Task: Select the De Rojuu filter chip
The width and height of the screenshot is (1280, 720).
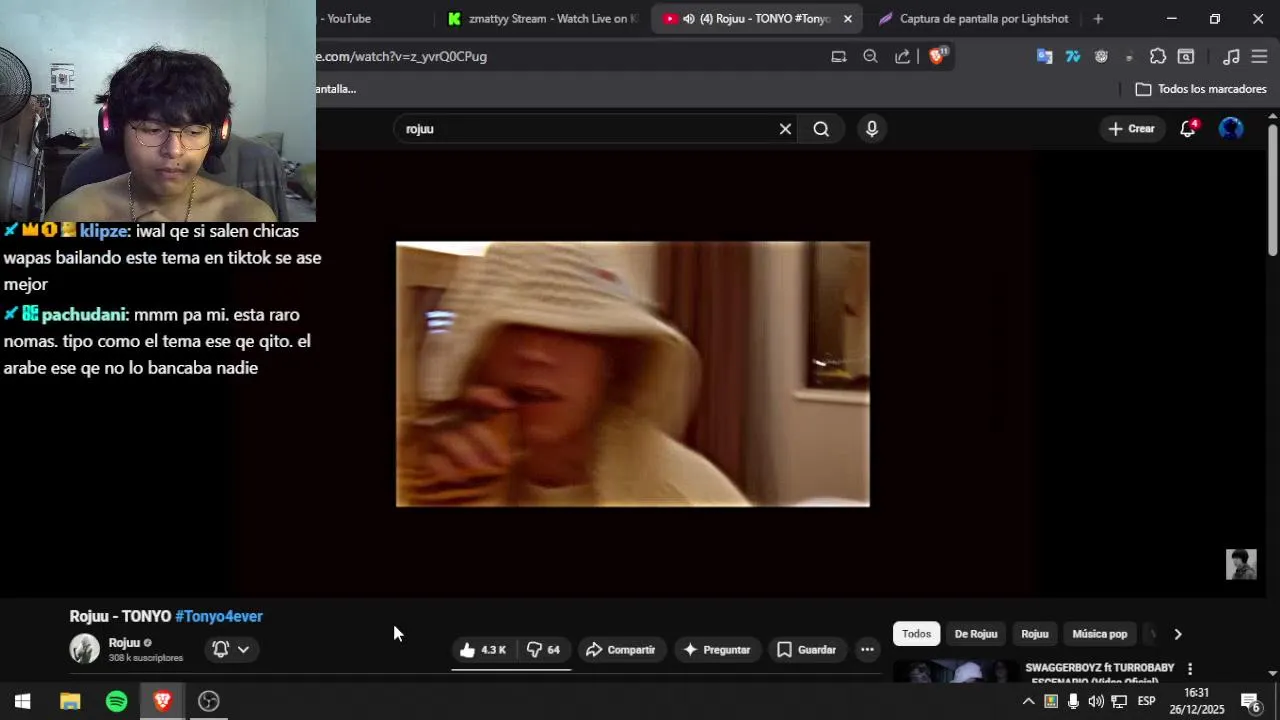Action: (x=976, y=634)
